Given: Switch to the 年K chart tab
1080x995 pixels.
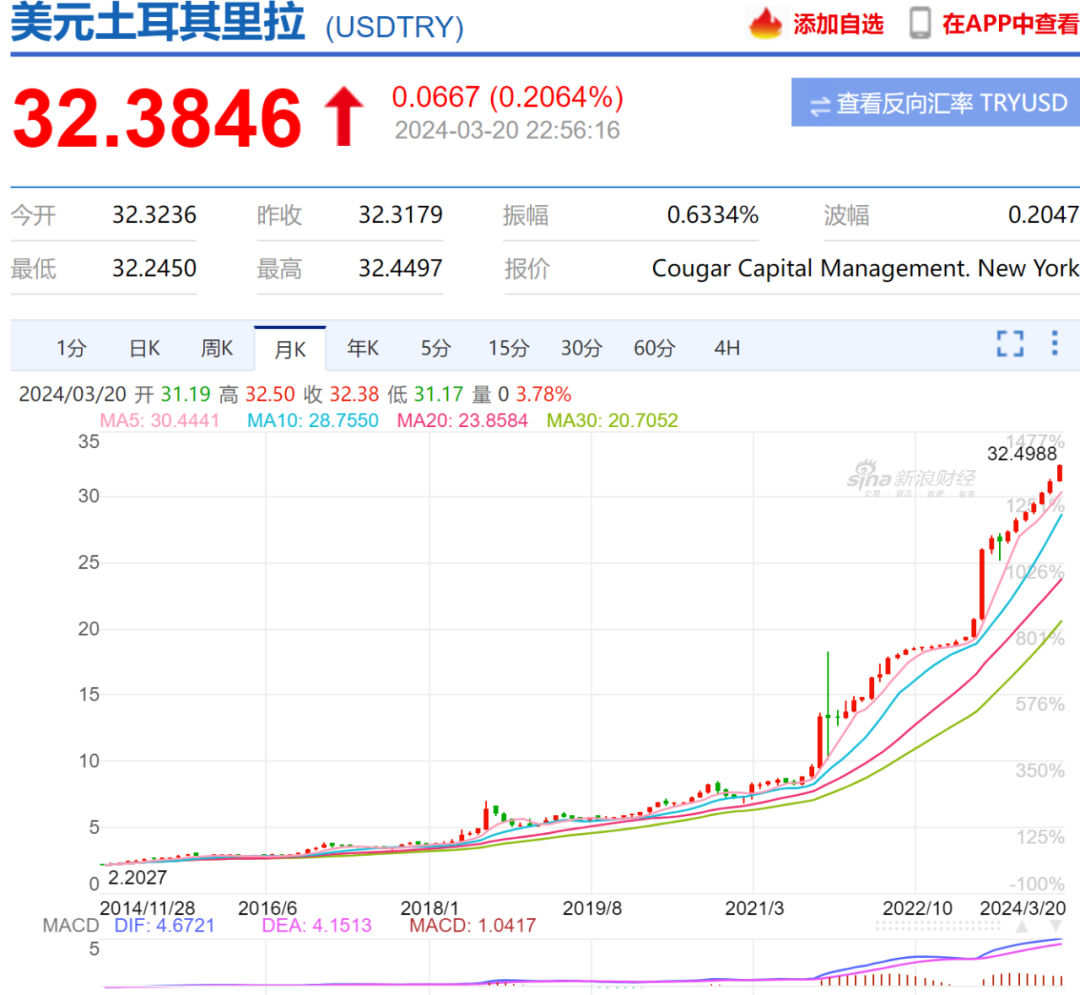Looking at the screenshot, I should 363,348.
